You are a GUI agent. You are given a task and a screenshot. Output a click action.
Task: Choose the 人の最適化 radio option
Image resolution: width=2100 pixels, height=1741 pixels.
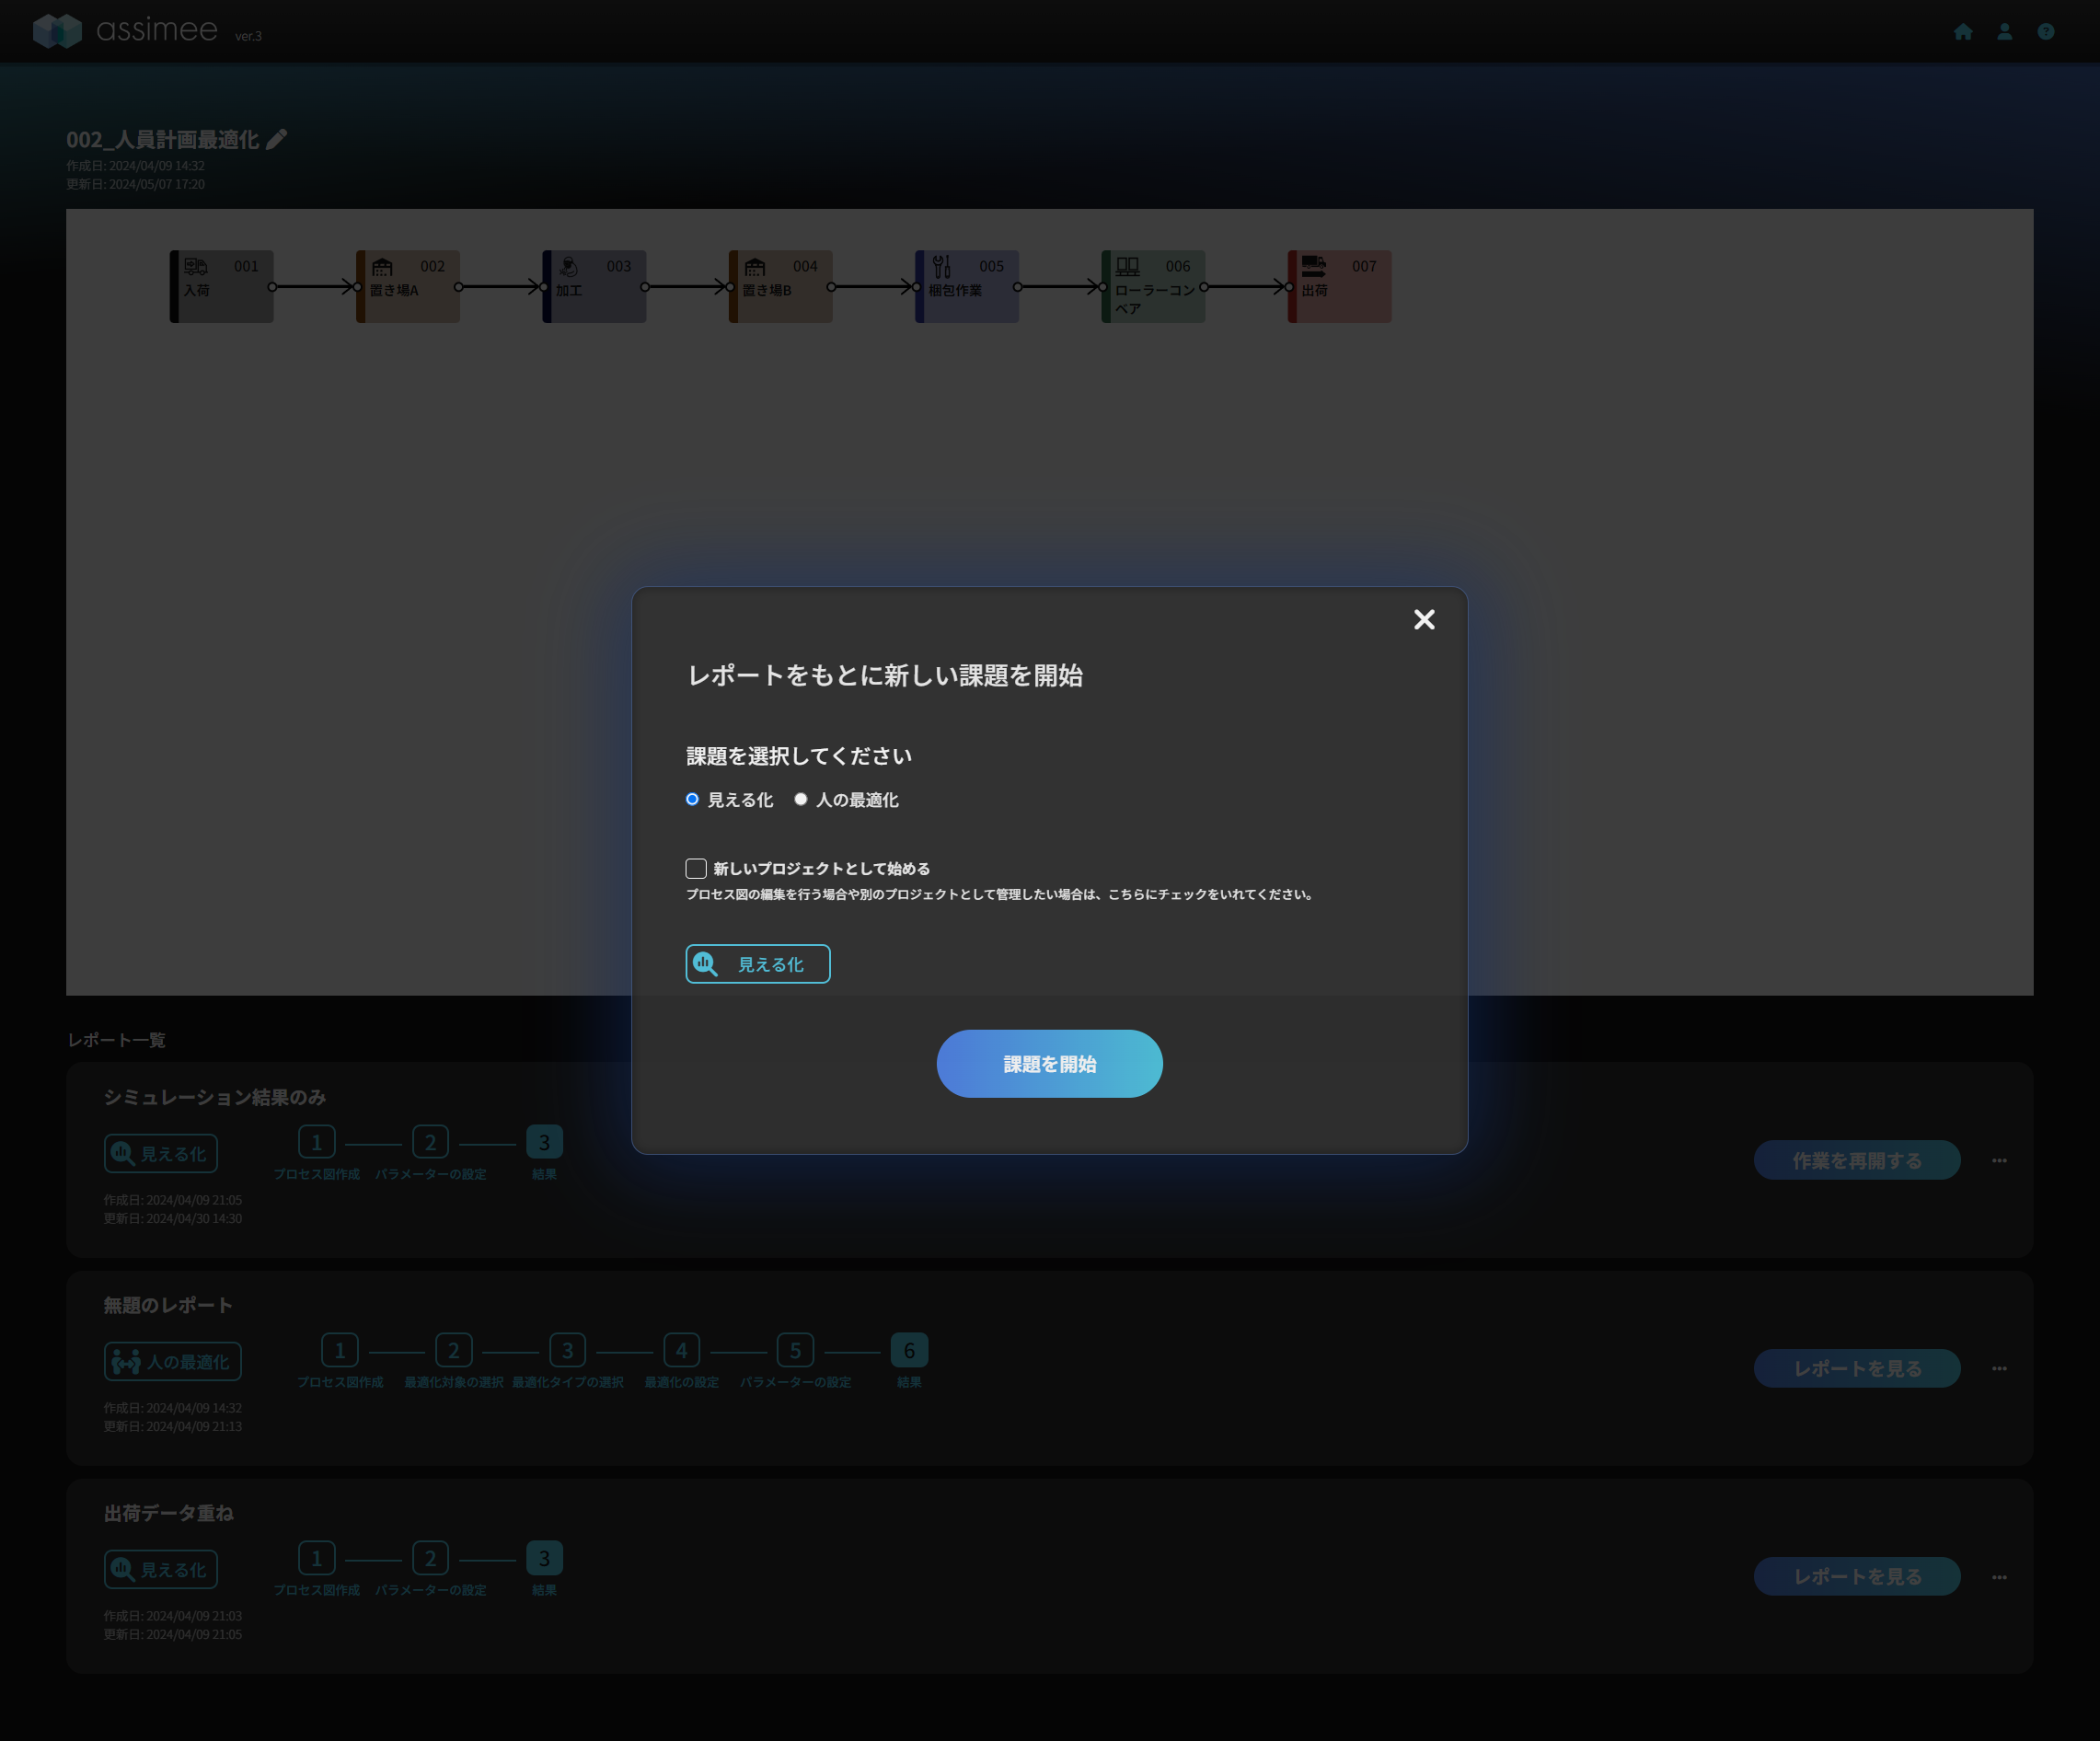801,799
